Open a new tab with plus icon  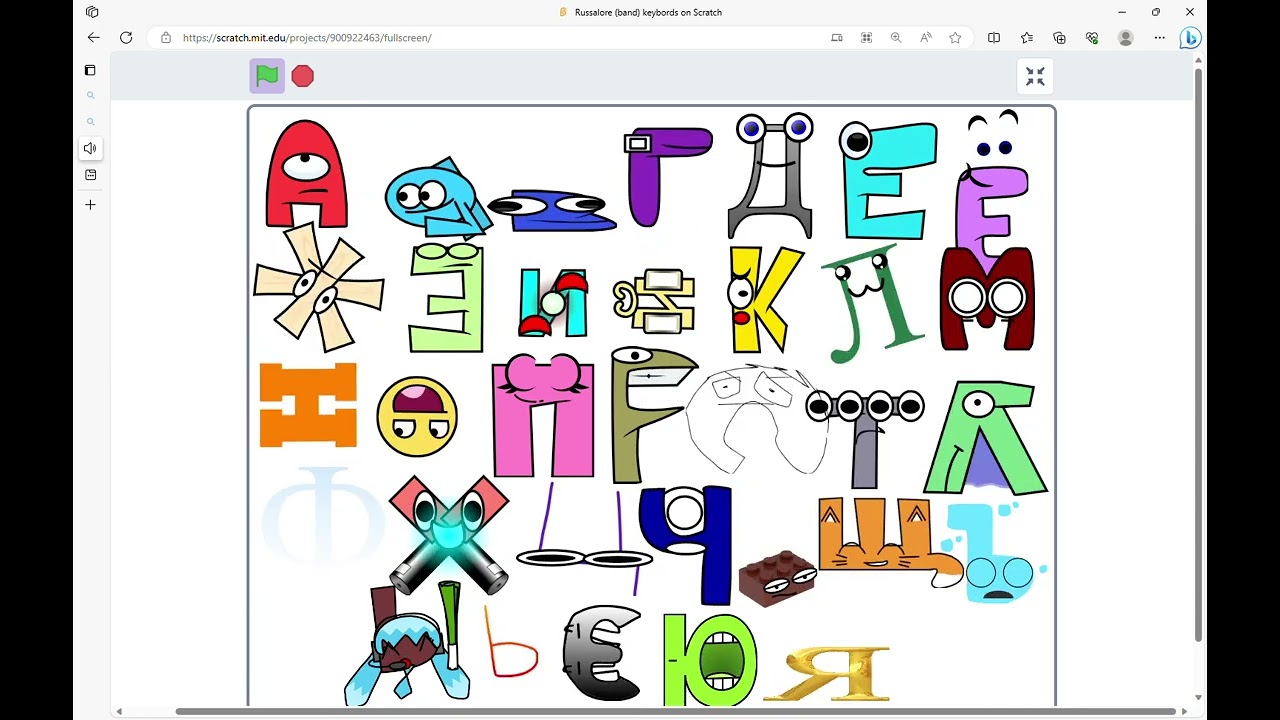tap(90, 205)
